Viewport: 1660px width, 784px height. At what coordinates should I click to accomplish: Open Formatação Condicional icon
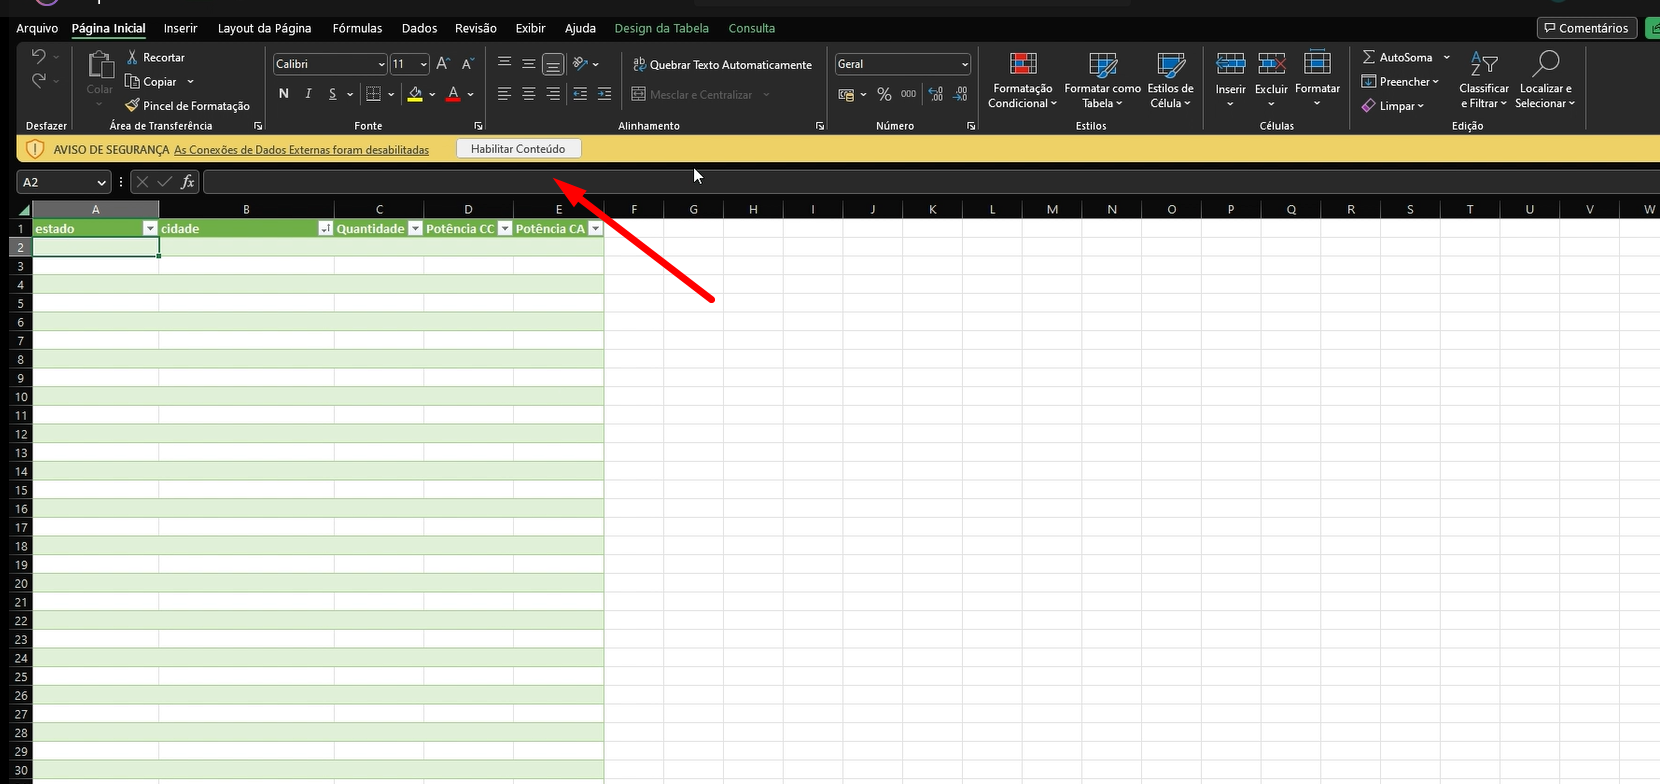click(x=1022, y=65)
